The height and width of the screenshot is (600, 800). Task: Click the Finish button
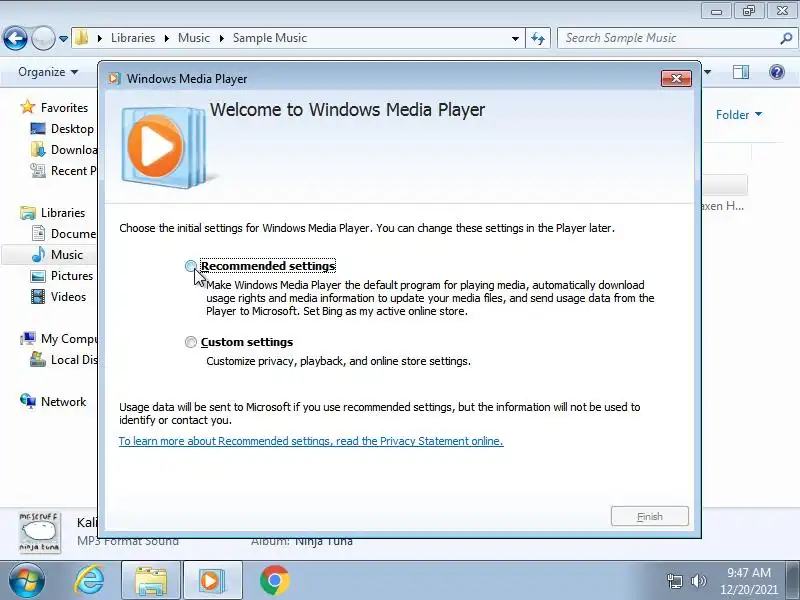pyautogui.click(x=649, y=516)
